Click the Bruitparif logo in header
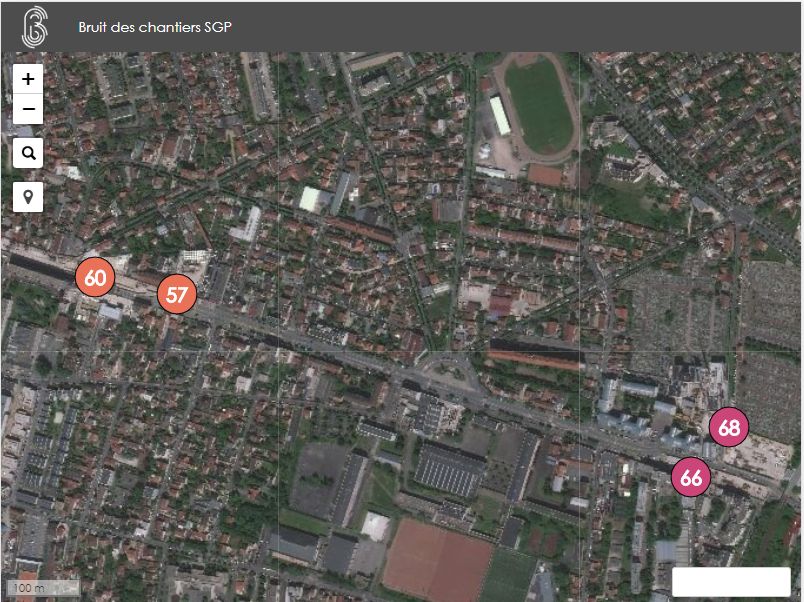804x602 pixels. point(35,27)
